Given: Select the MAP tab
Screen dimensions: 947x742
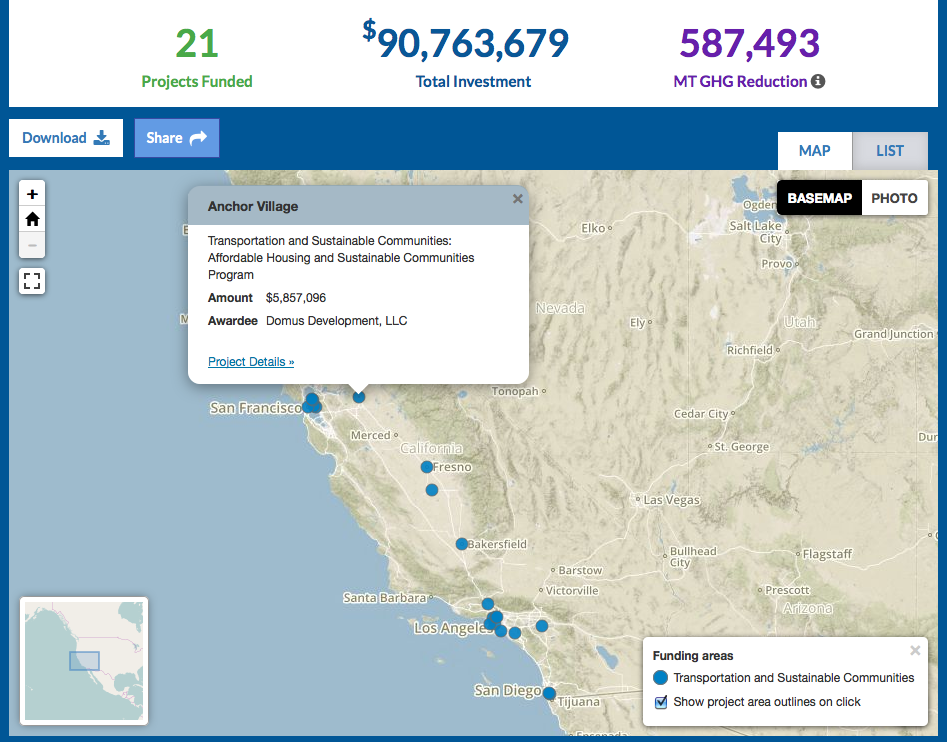Looking at the screenshot, I should (814, 151).
